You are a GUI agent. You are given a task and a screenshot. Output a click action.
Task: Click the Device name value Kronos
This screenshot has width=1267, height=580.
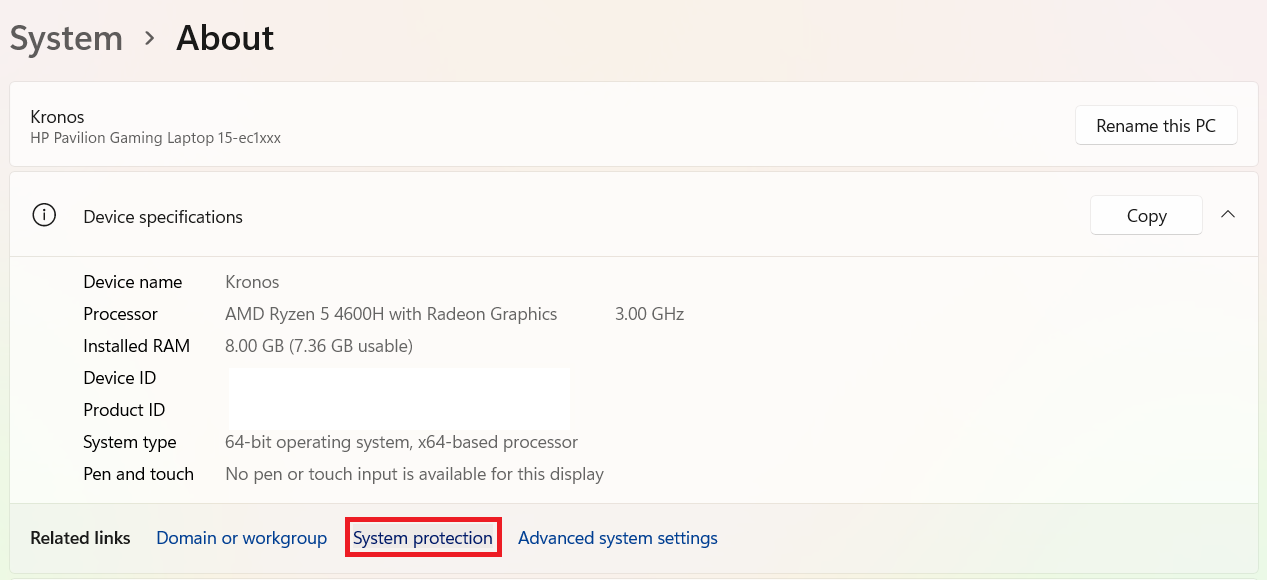252,282
